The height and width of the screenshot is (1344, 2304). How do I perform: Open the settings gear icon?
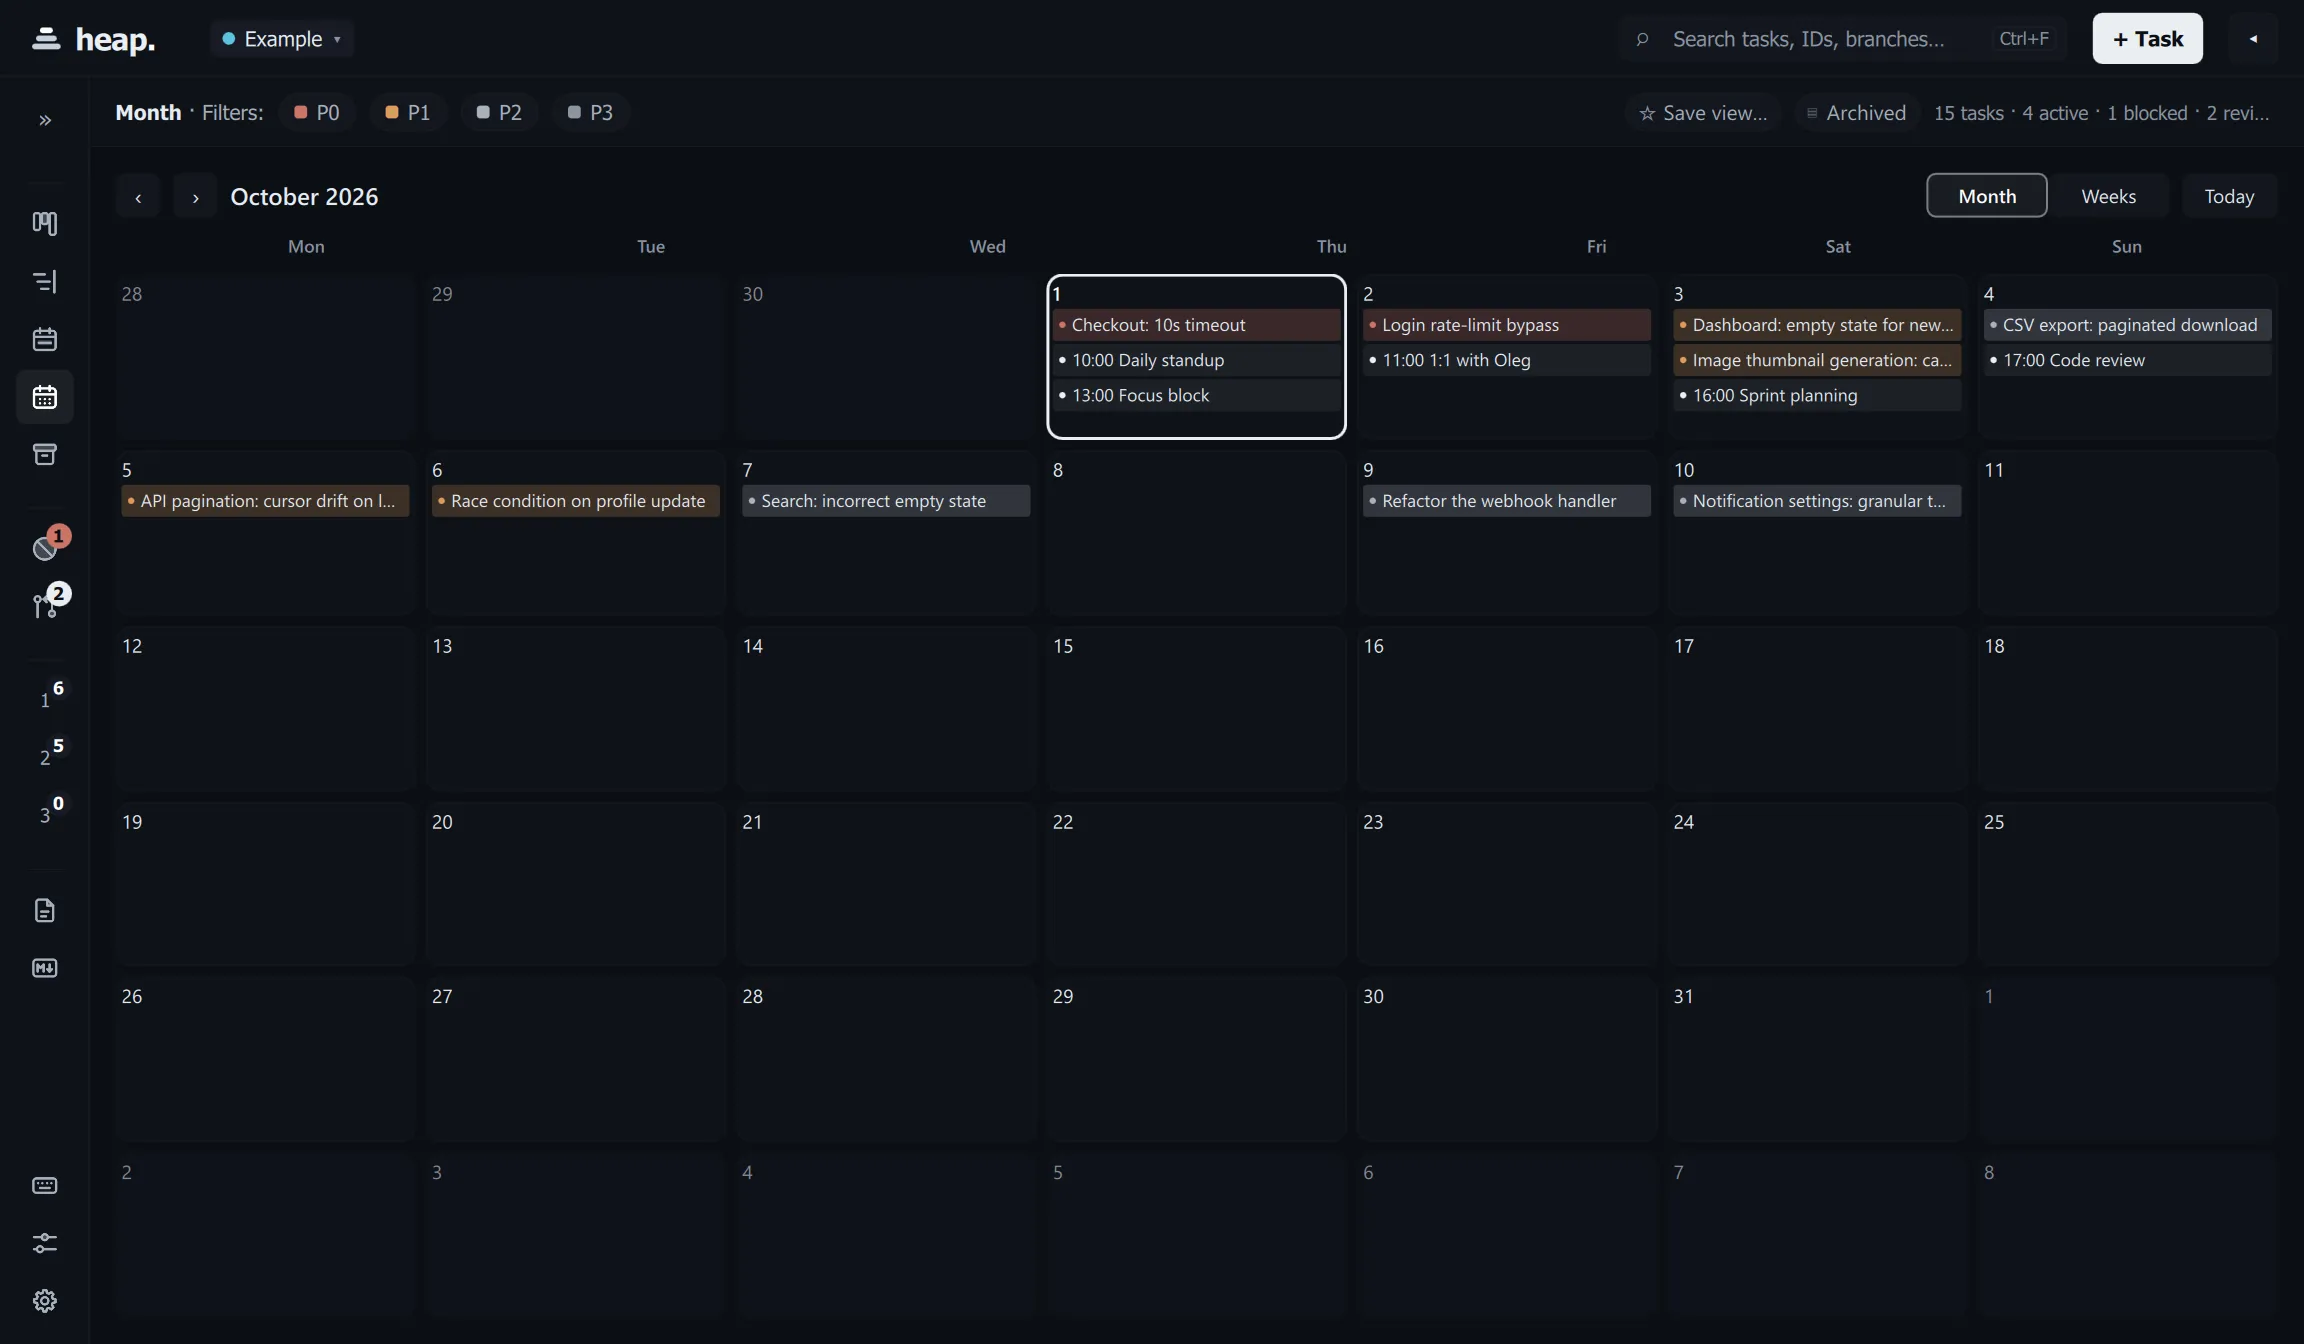pyautogui.click(x=45, y=1301)
